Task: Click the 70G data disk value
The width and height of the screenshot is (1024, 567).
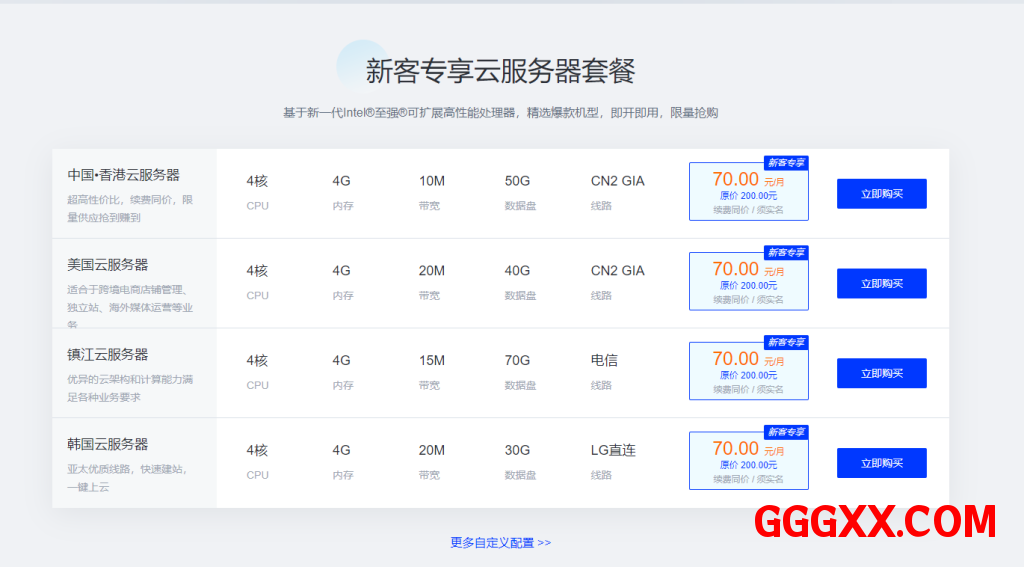Action: (517, 360)
